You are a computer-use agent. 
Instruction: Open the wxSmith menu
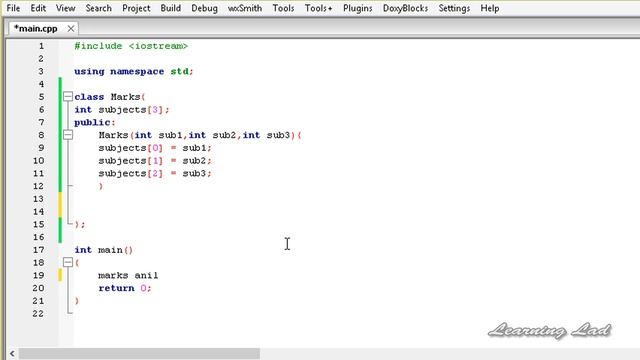(x=244, y=8)
